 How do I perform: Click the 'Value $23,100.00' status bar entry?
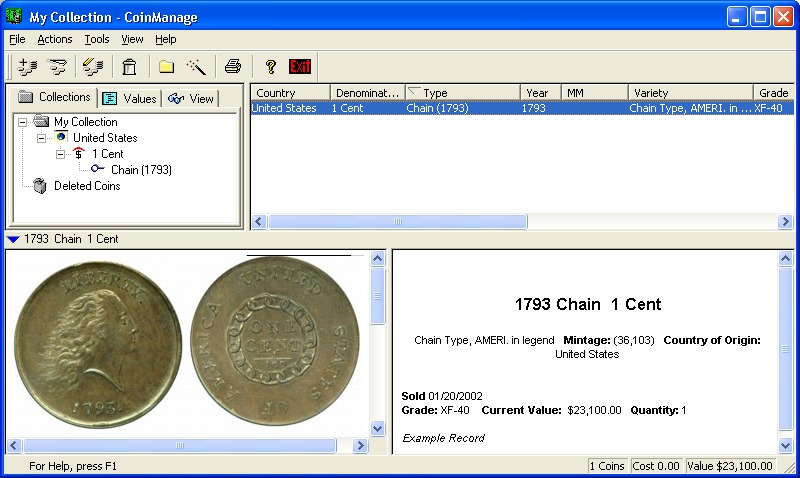coord(730,466)
